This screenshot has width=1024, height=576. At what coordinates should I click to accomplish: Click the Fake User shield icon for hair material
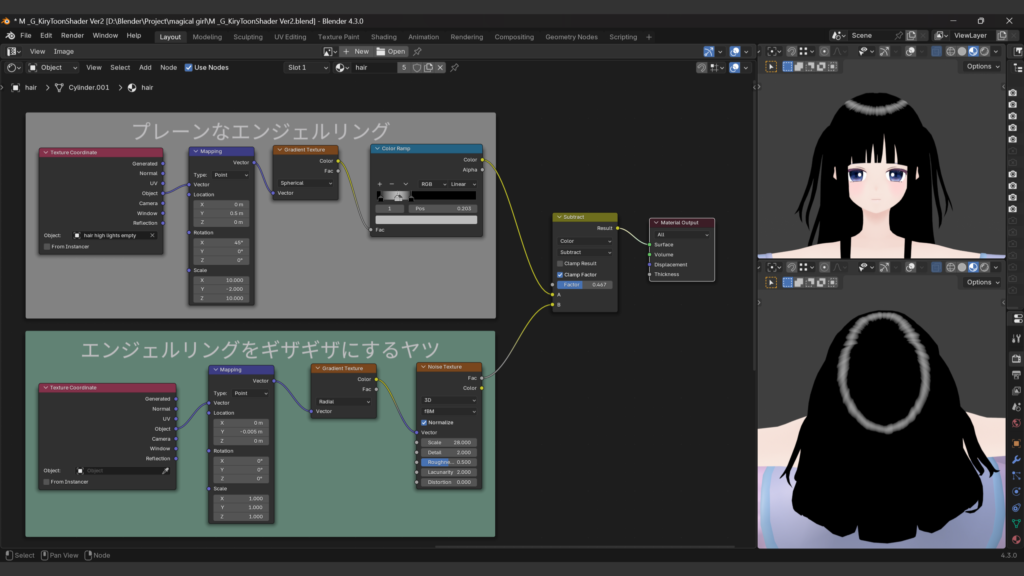coord(417,67)
